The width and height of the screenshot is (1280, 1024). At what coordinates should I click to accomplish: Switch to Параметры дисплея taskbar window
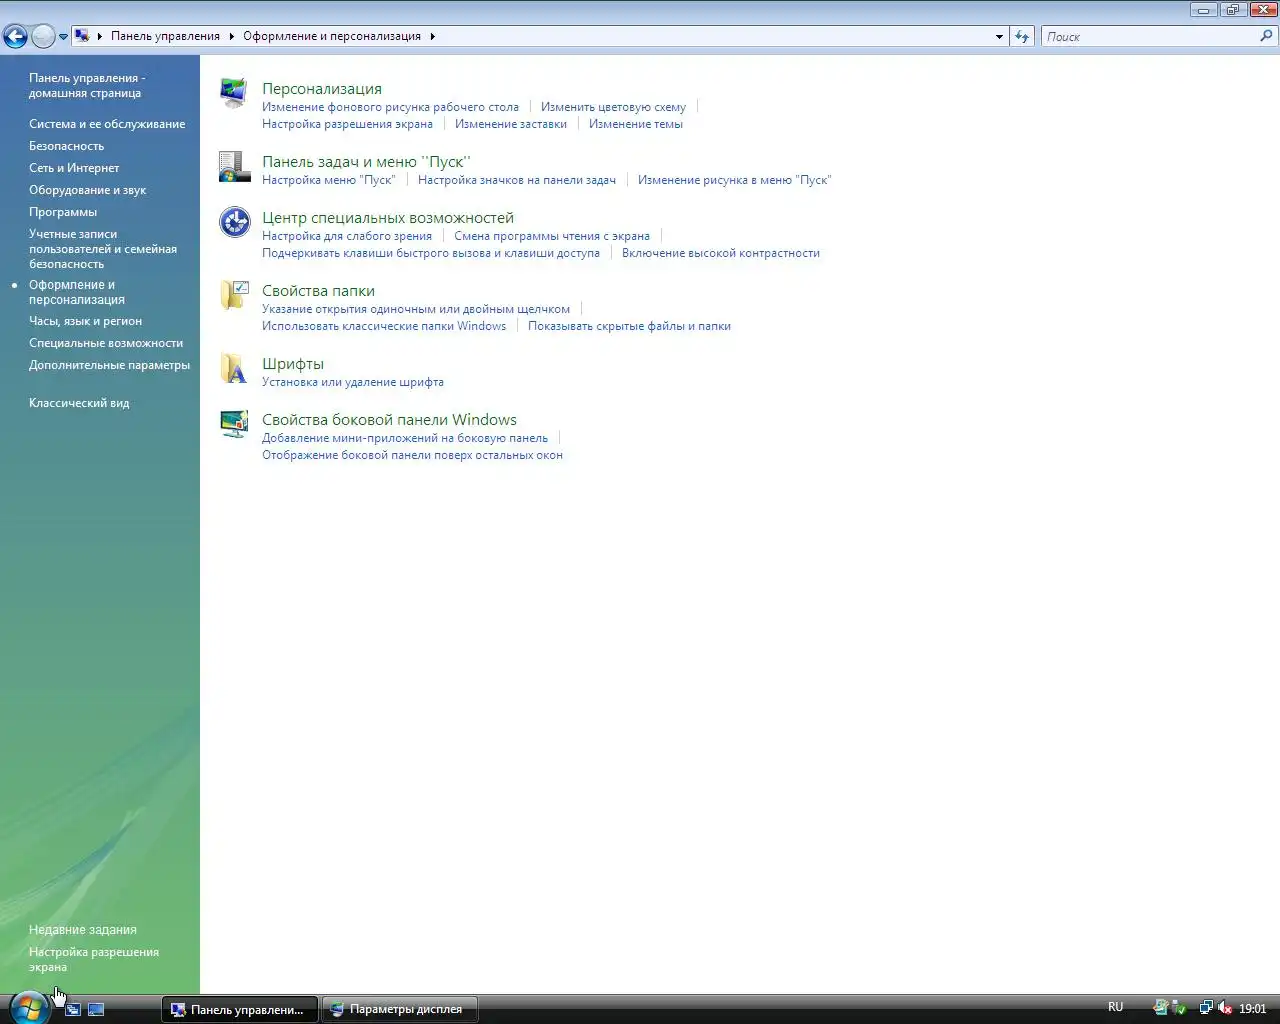click(400, 1009)
